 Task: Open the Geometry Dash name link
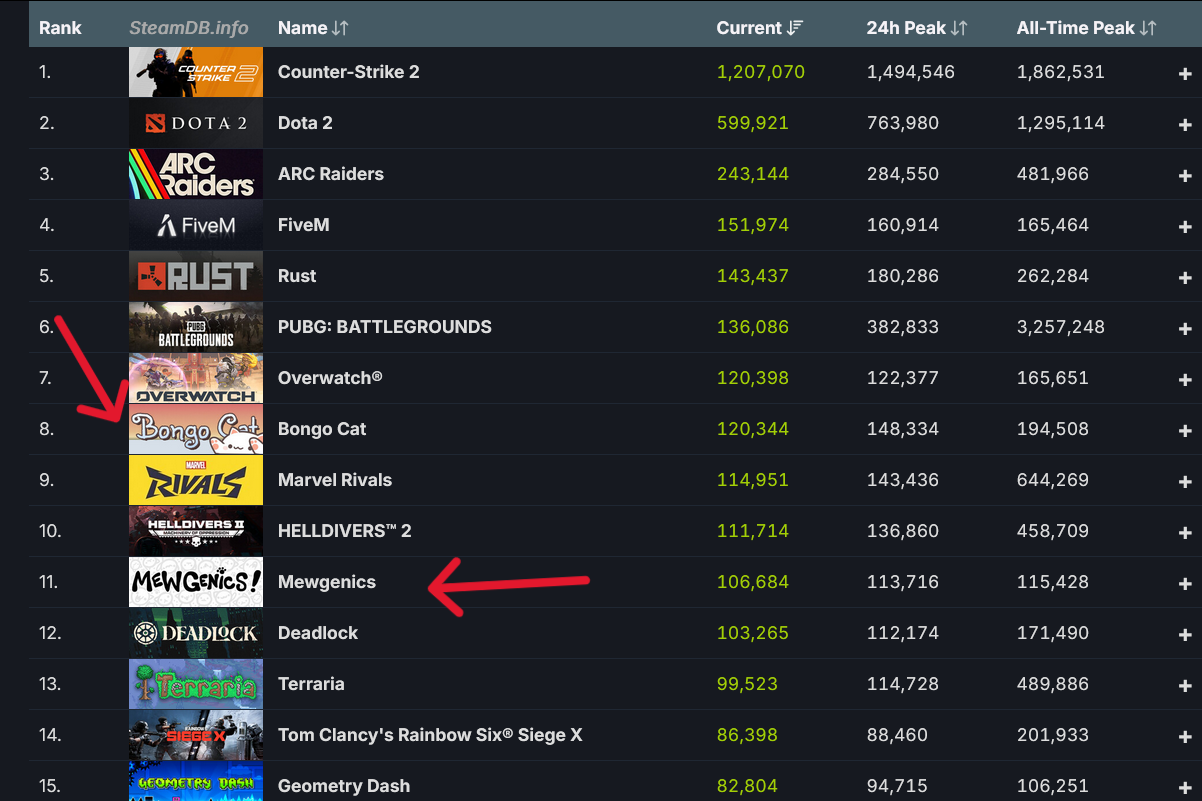[x=344, y=786]
